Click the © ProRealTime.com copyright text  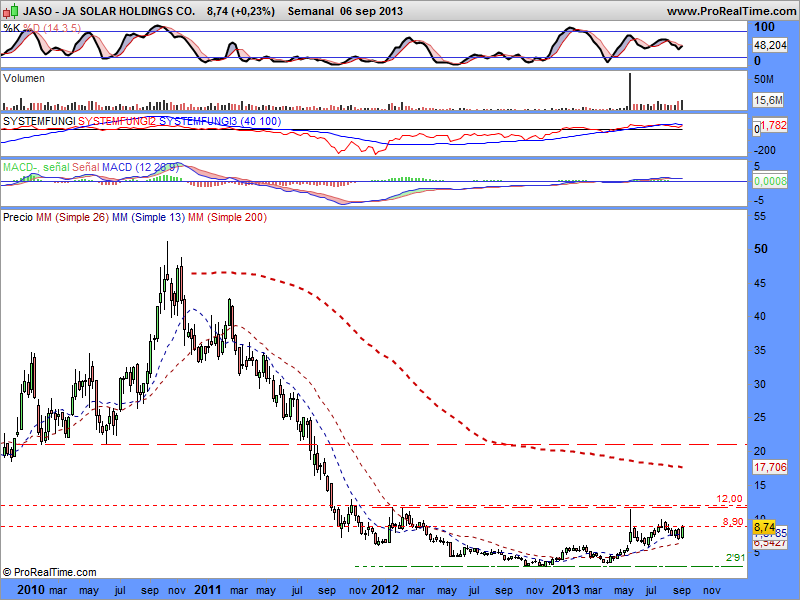point(49,572)
